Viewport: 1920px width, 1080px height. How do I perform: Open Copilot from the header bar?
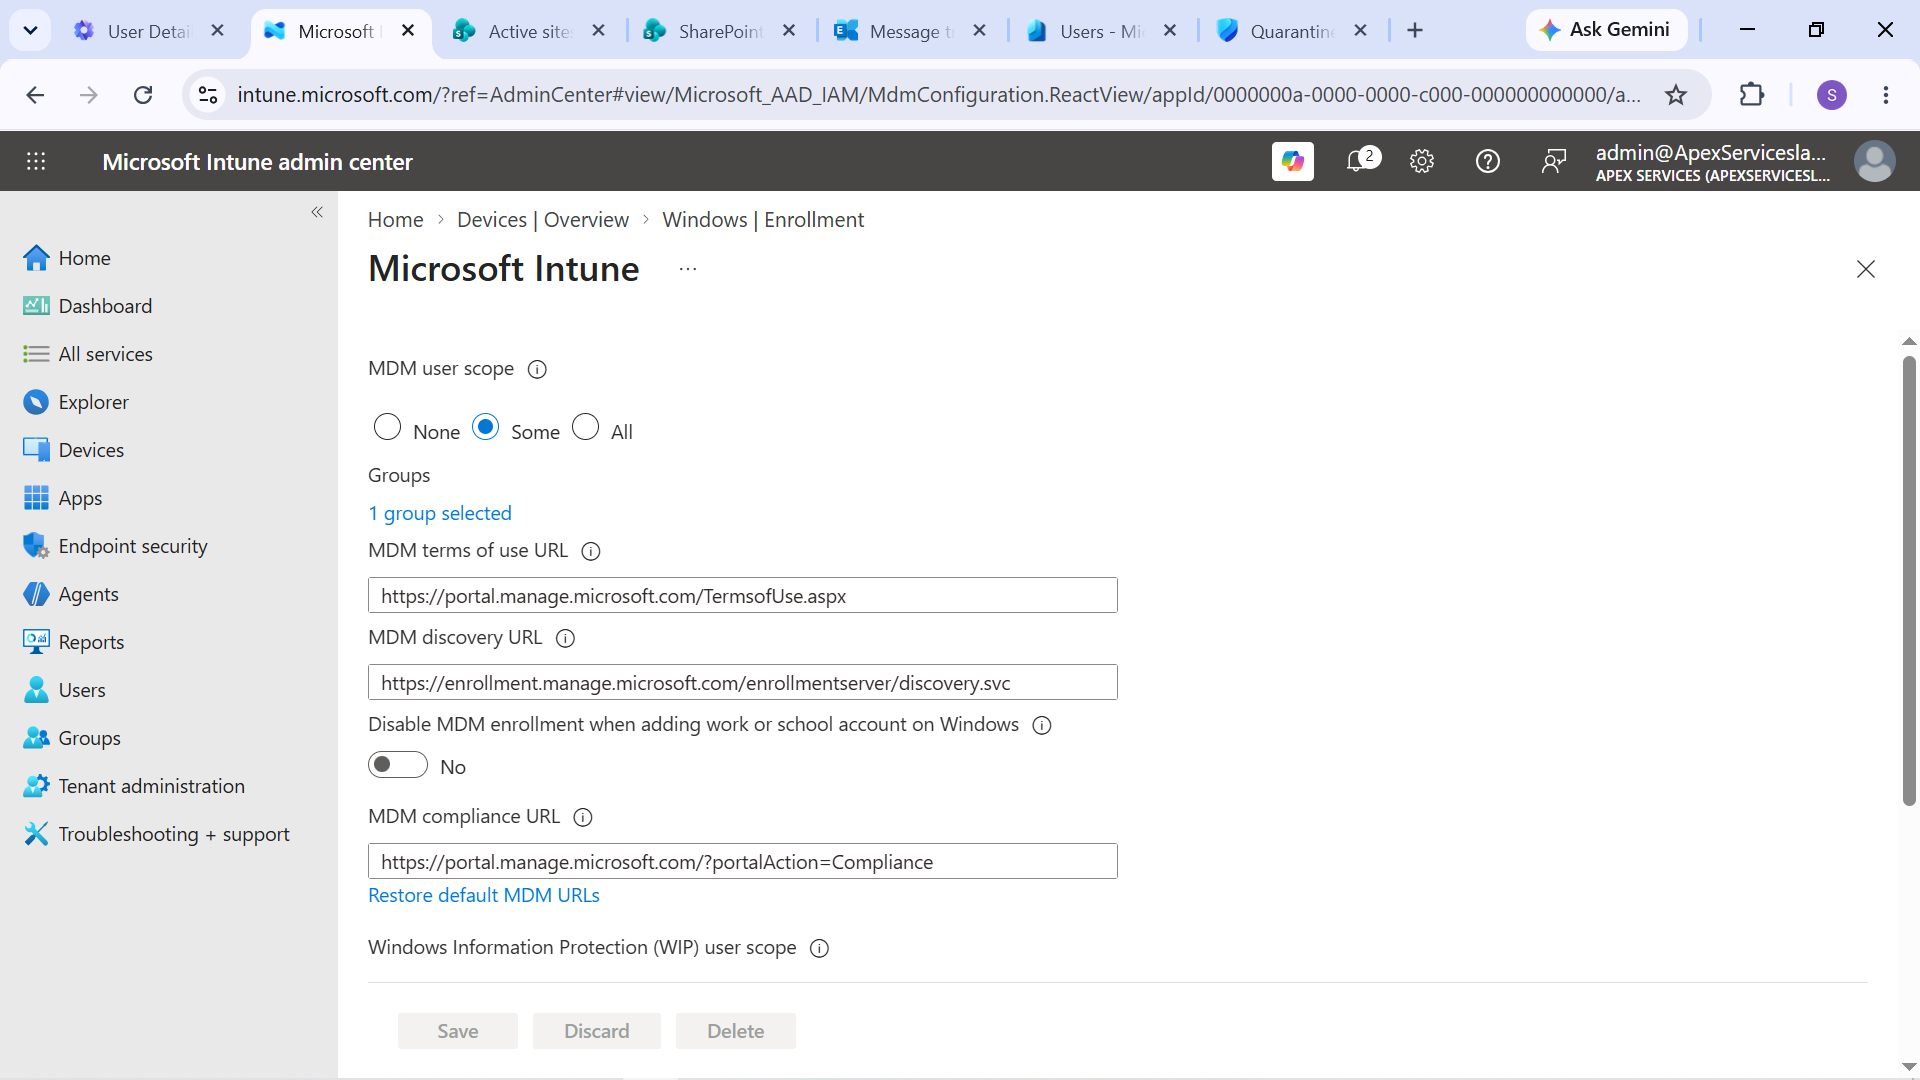click(1292, 161)
